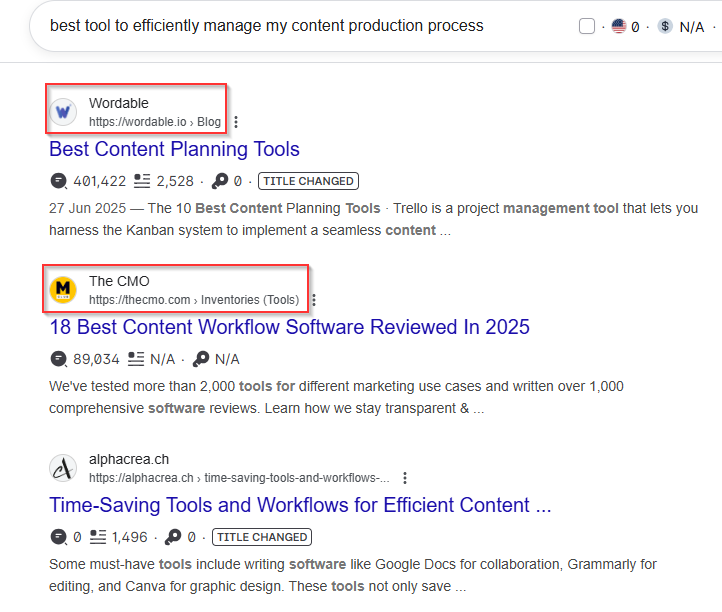The height and width of the screenshot is (612, 722).
Task: Tick the checkbox in the search bar
Action: point(587,26)
